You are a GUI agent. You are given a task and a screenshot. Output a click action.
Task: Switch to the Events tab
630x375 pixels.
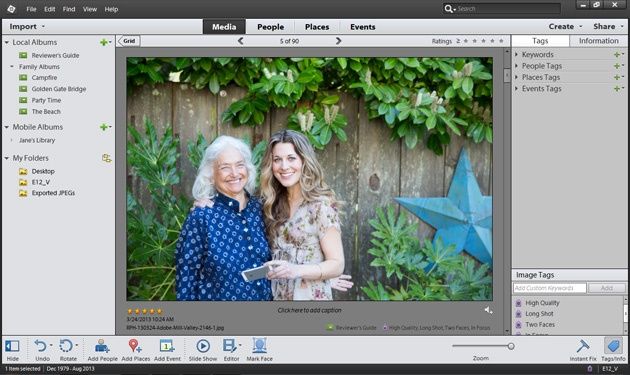pyautogui.click(x=362, y=27)
